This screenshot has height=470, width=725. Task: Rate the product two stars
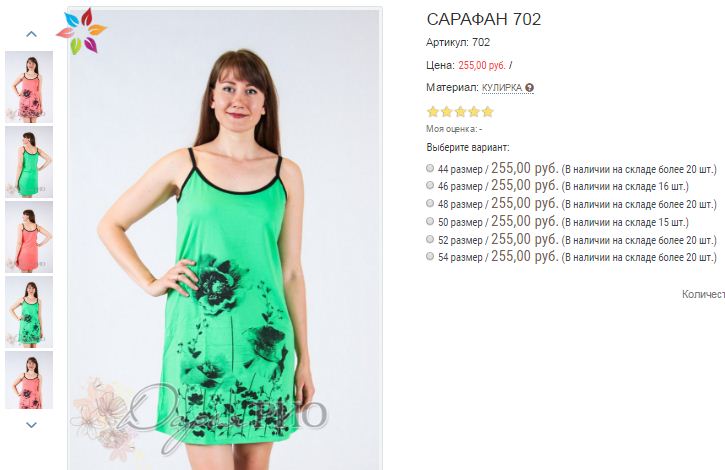point(447,112)
